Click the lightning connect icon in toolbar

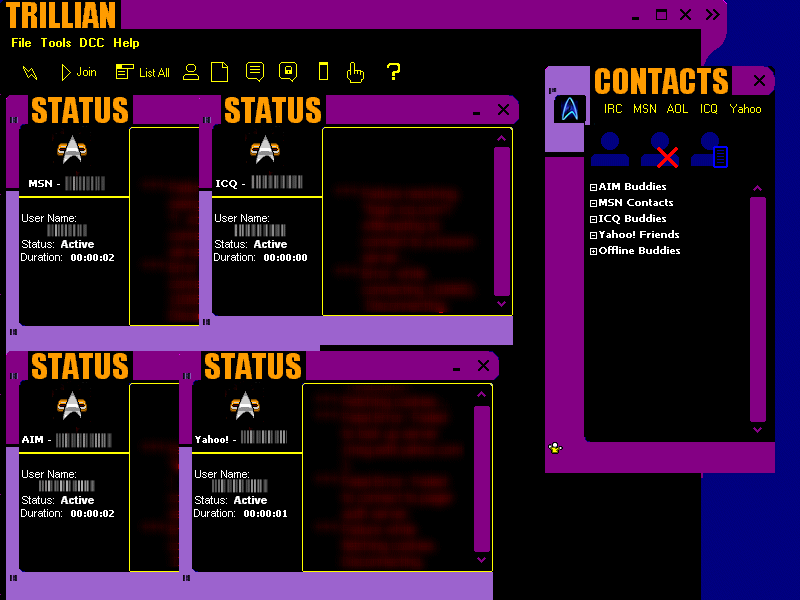point(30,73)
